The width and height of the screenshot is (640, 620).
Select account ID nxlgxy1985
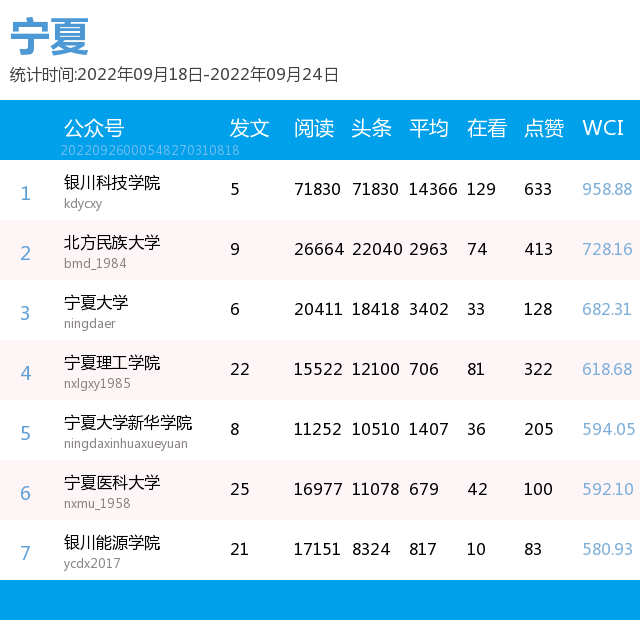point(97,383)
